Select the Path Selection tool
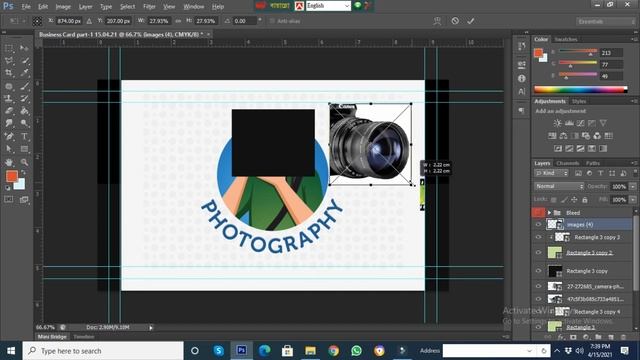The width and height of the screenshot is (640, 360). [9, 149]
